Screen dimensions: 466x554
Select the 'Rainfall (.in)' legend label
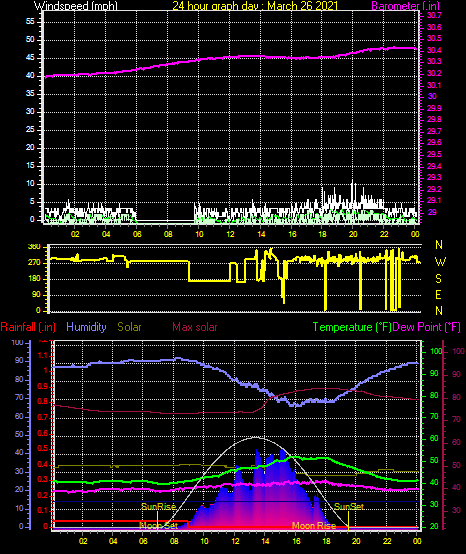point(28,327)
